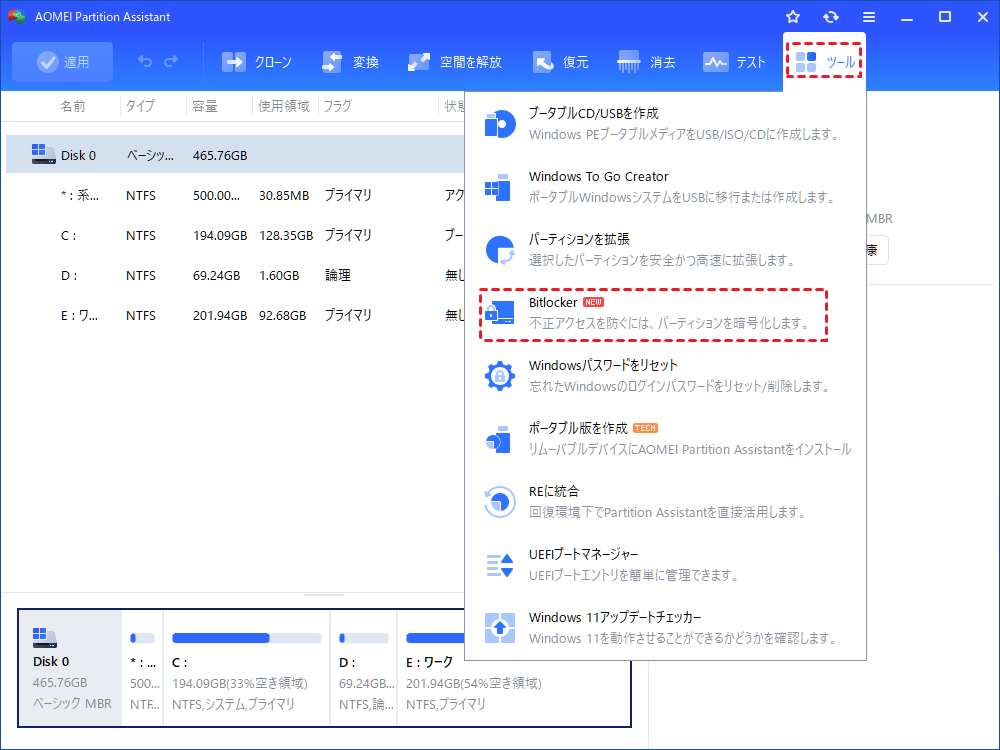
Task: Click the password reset gear-lock icon
Action: point(500,376)
